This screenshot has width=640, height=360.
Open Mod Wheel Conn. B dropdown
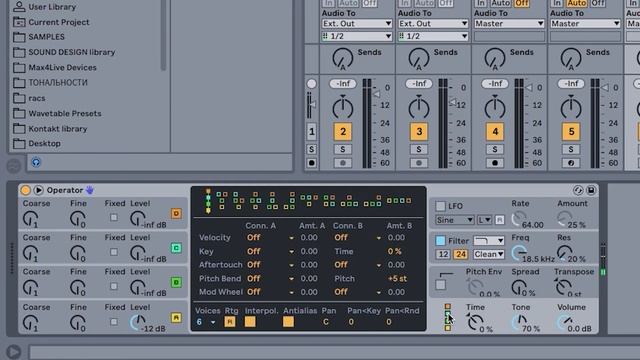tap(358, 292)
